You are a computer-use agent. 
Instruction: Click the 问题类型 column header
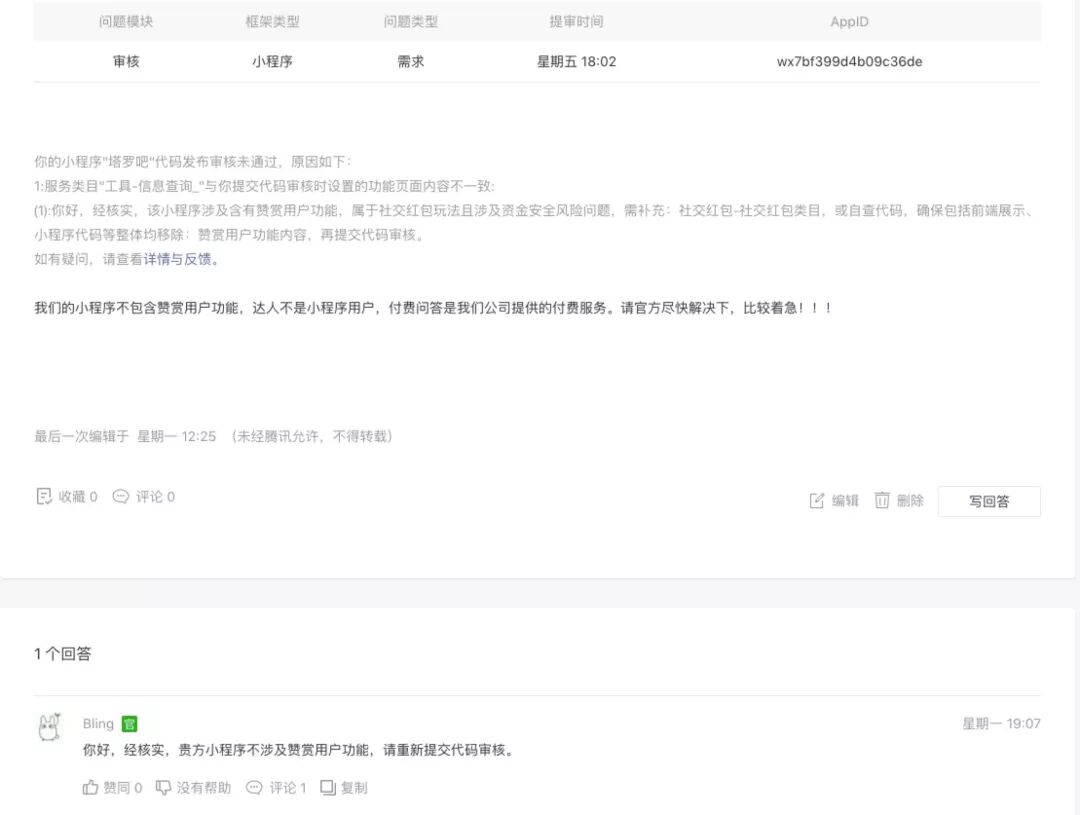[411, 21]
